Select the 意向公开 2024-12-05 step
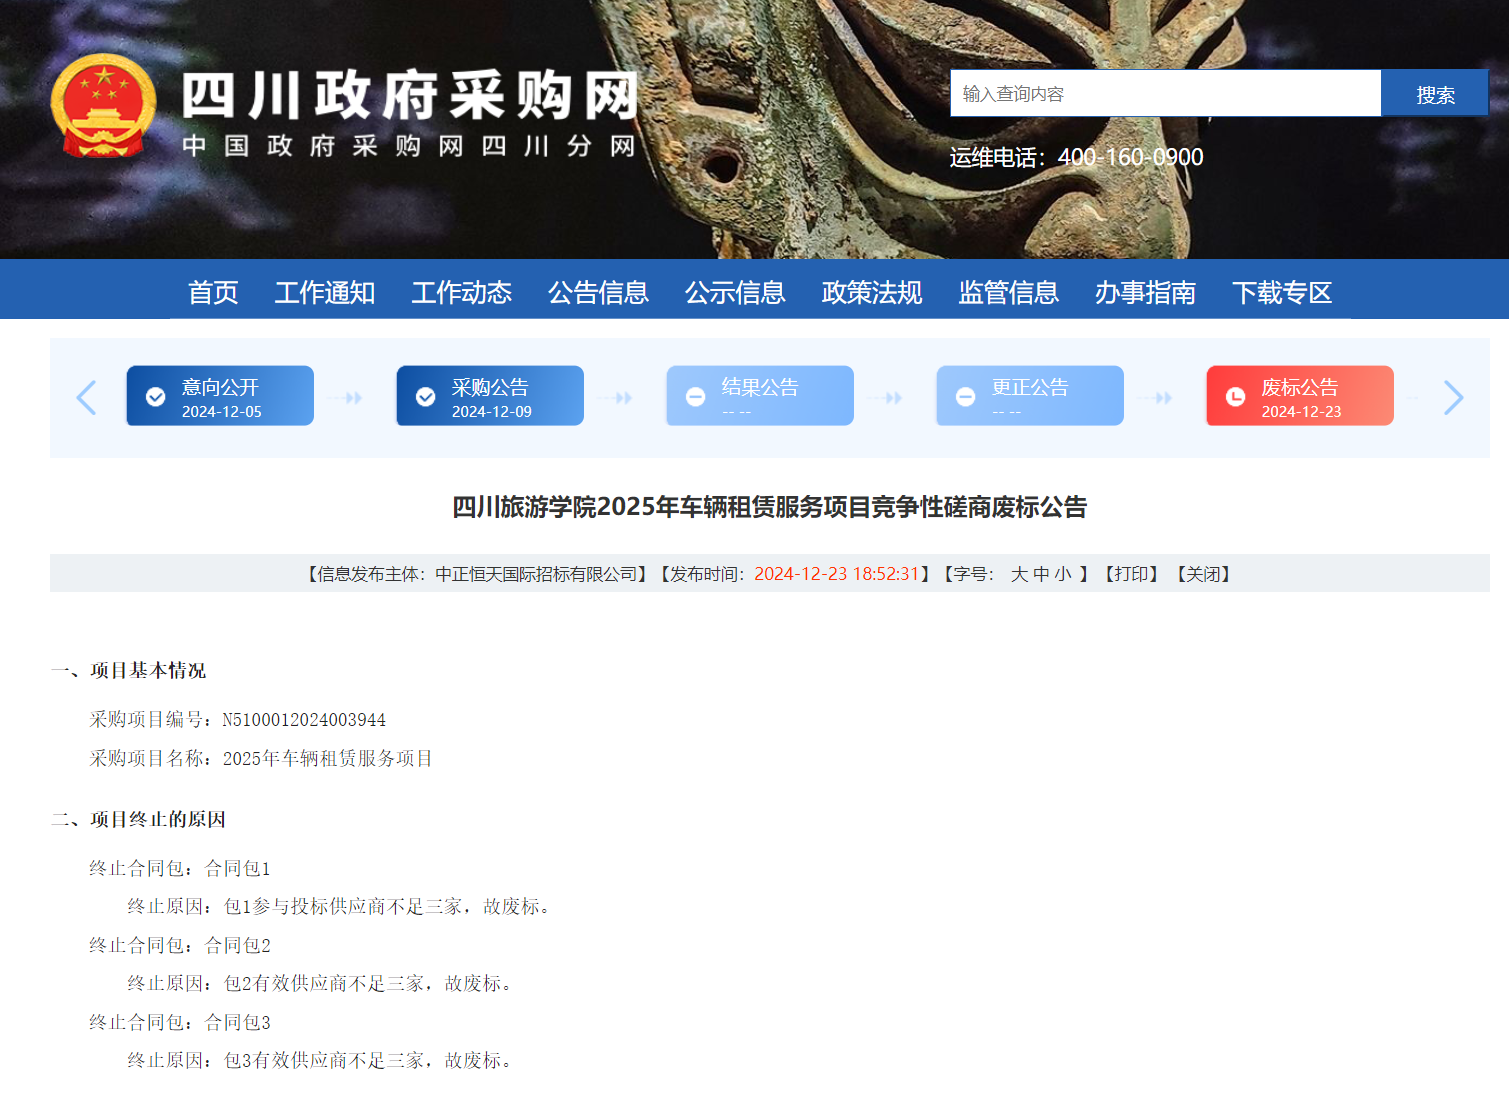Image resolution: width=1509 pixels, height=1105 pixels. point(220,396)
